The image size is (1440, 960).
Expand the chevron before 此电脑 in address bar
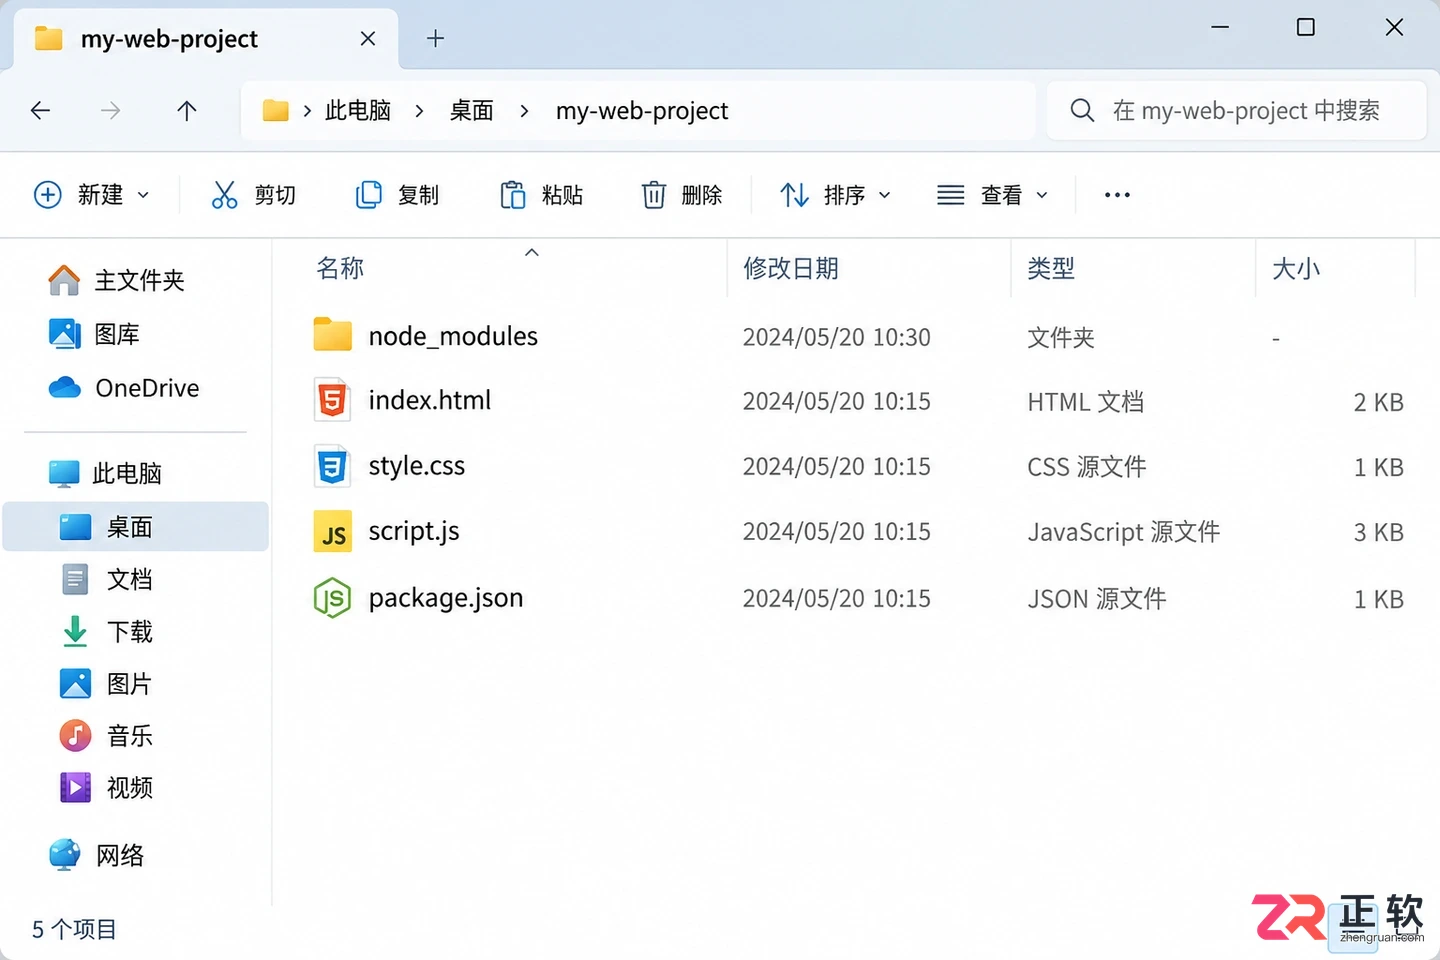307,111
